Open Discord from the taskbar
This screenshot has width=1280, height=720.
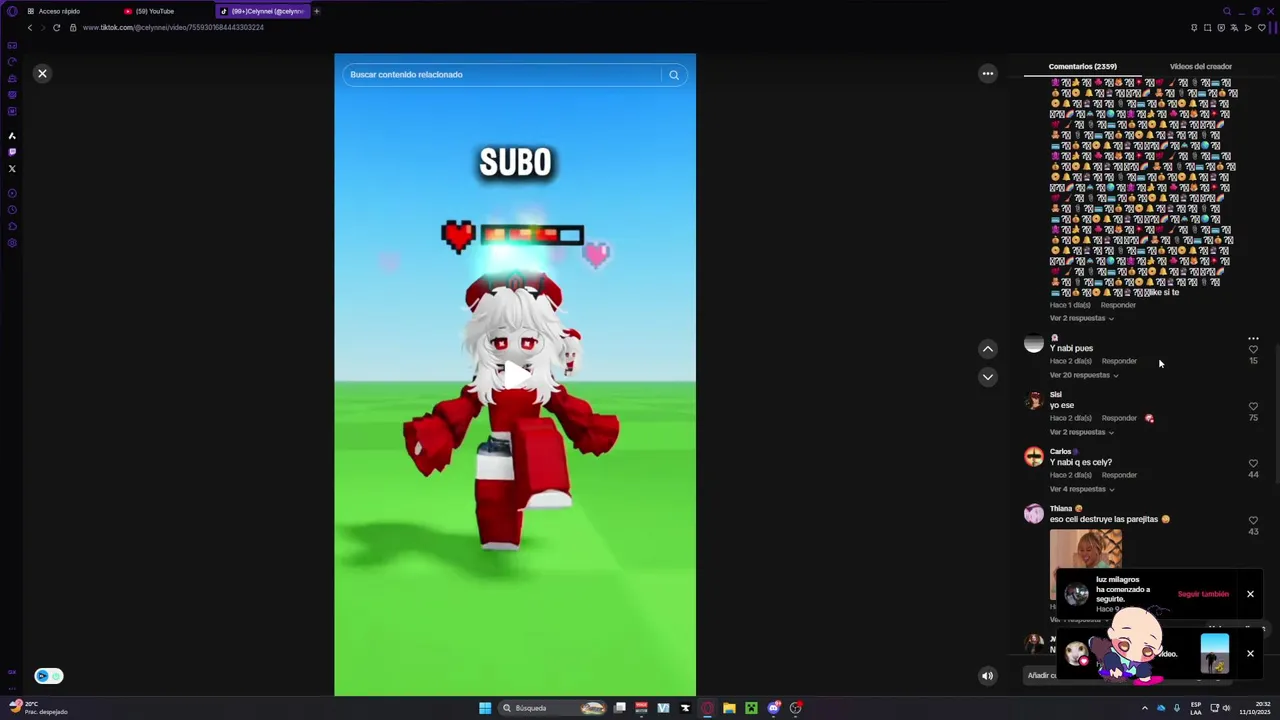pyautogui.click(x=773, y=708)
